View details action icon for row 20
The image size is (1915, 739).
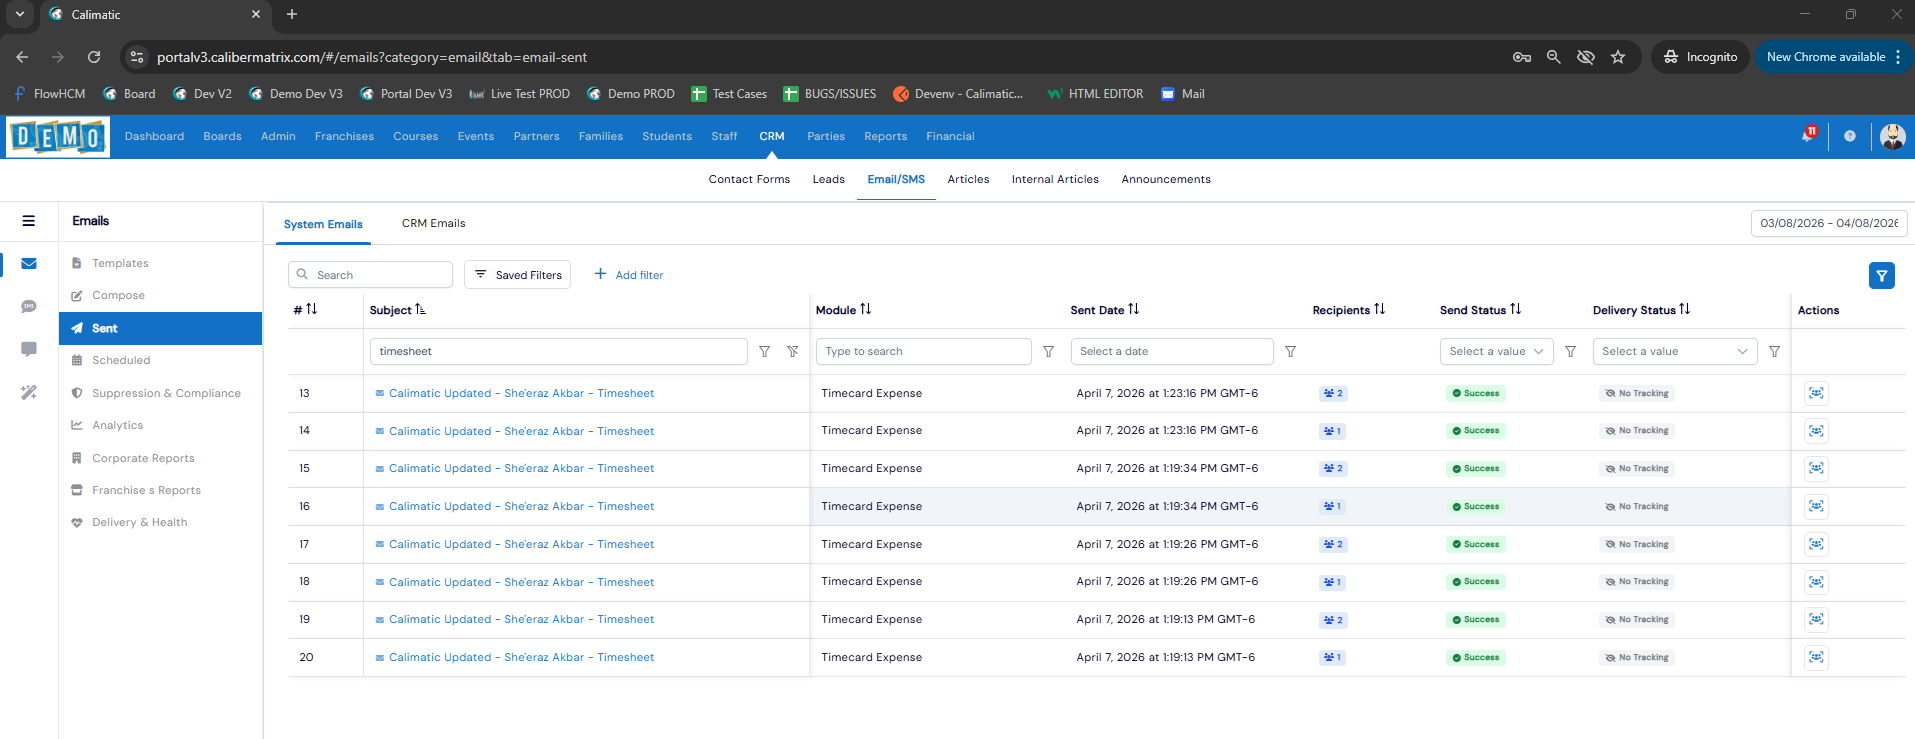tap(1817, 657)
